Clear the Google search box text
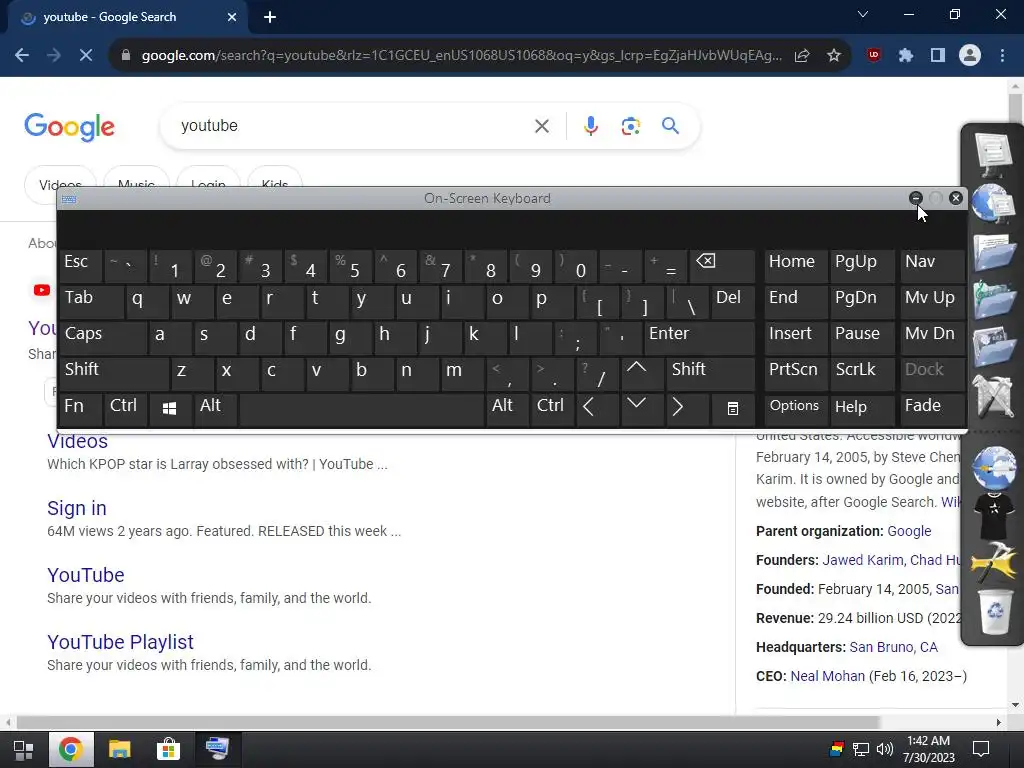The image size is (1024, 768). [x=542, y=126]
